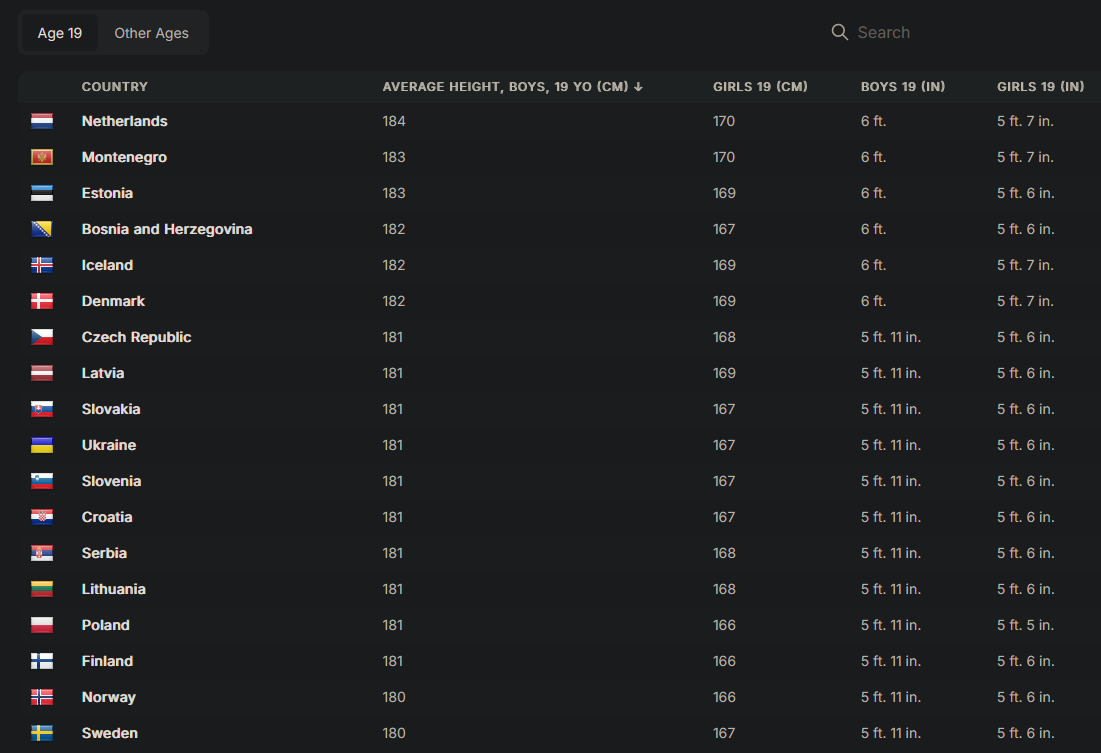Click the Ukraine flag icon
The image size is (1101, 753).
pyautogui.click(x=42, y=445)
